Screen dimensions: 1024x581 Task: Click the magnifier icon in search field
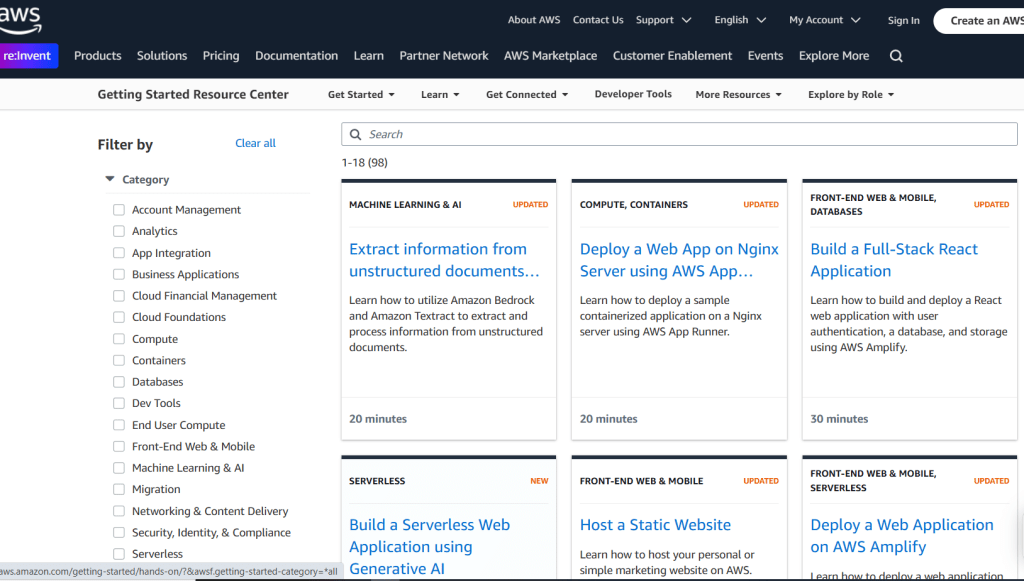[x=356, y=134]
